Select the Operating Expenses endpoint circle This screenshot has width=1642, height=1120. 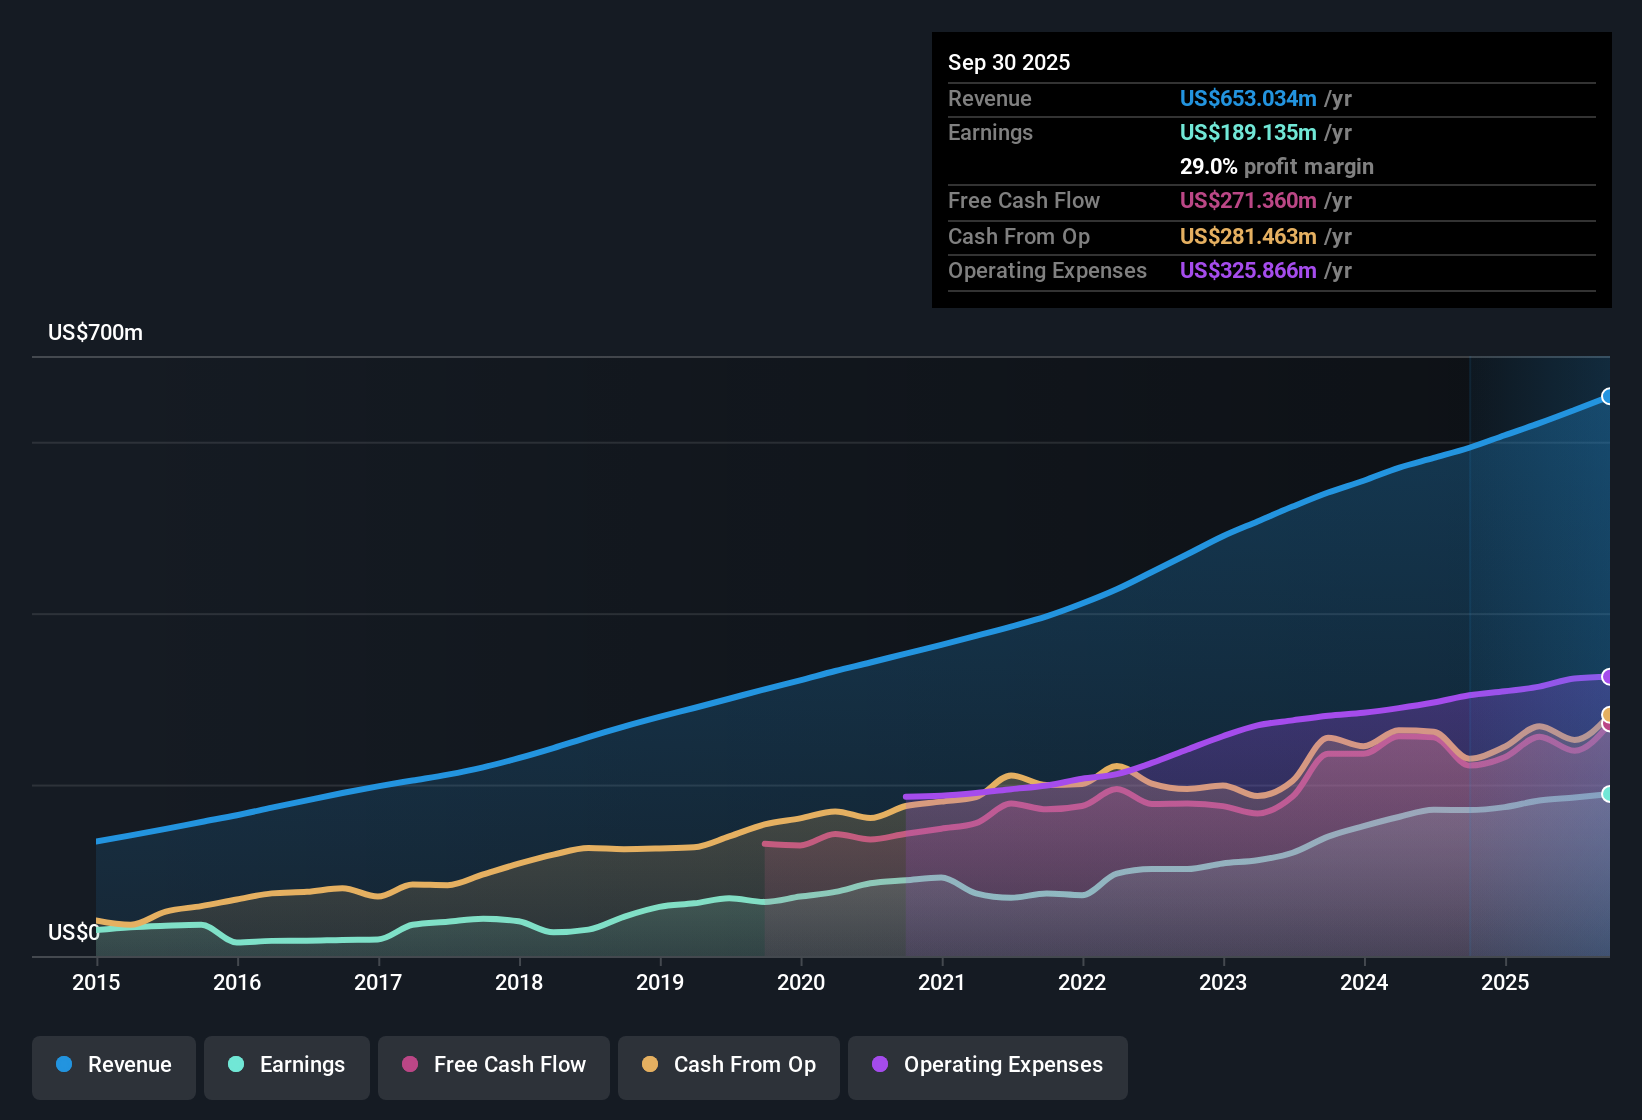1607,677
